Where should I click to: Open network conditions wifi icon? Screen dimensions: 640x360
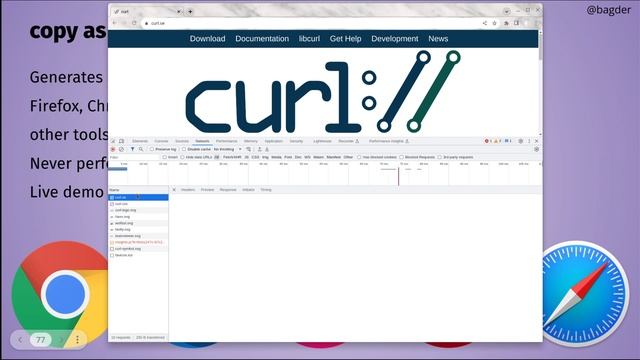tap(249, 149)
